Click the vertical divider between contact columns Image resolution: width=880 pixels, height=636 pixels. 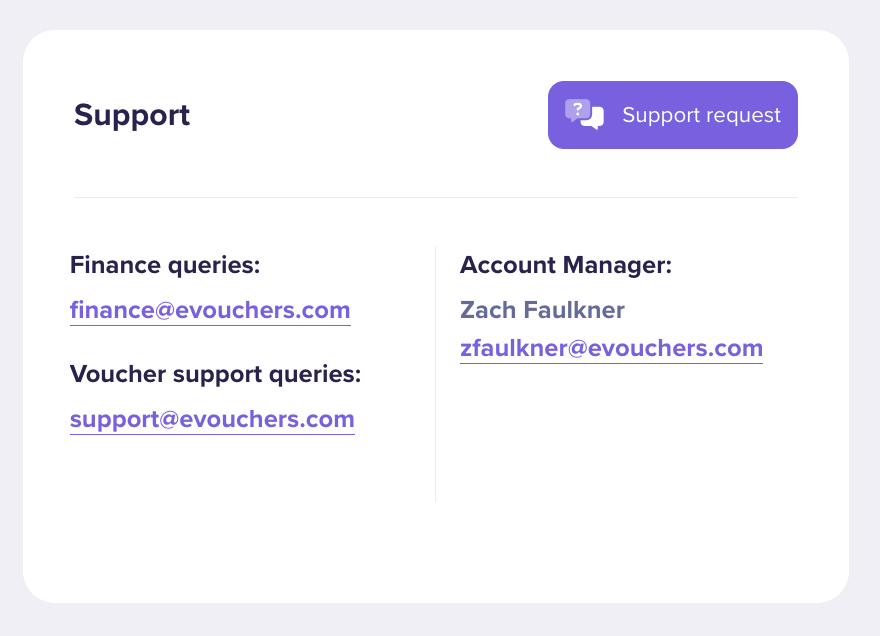coord(436,373)
